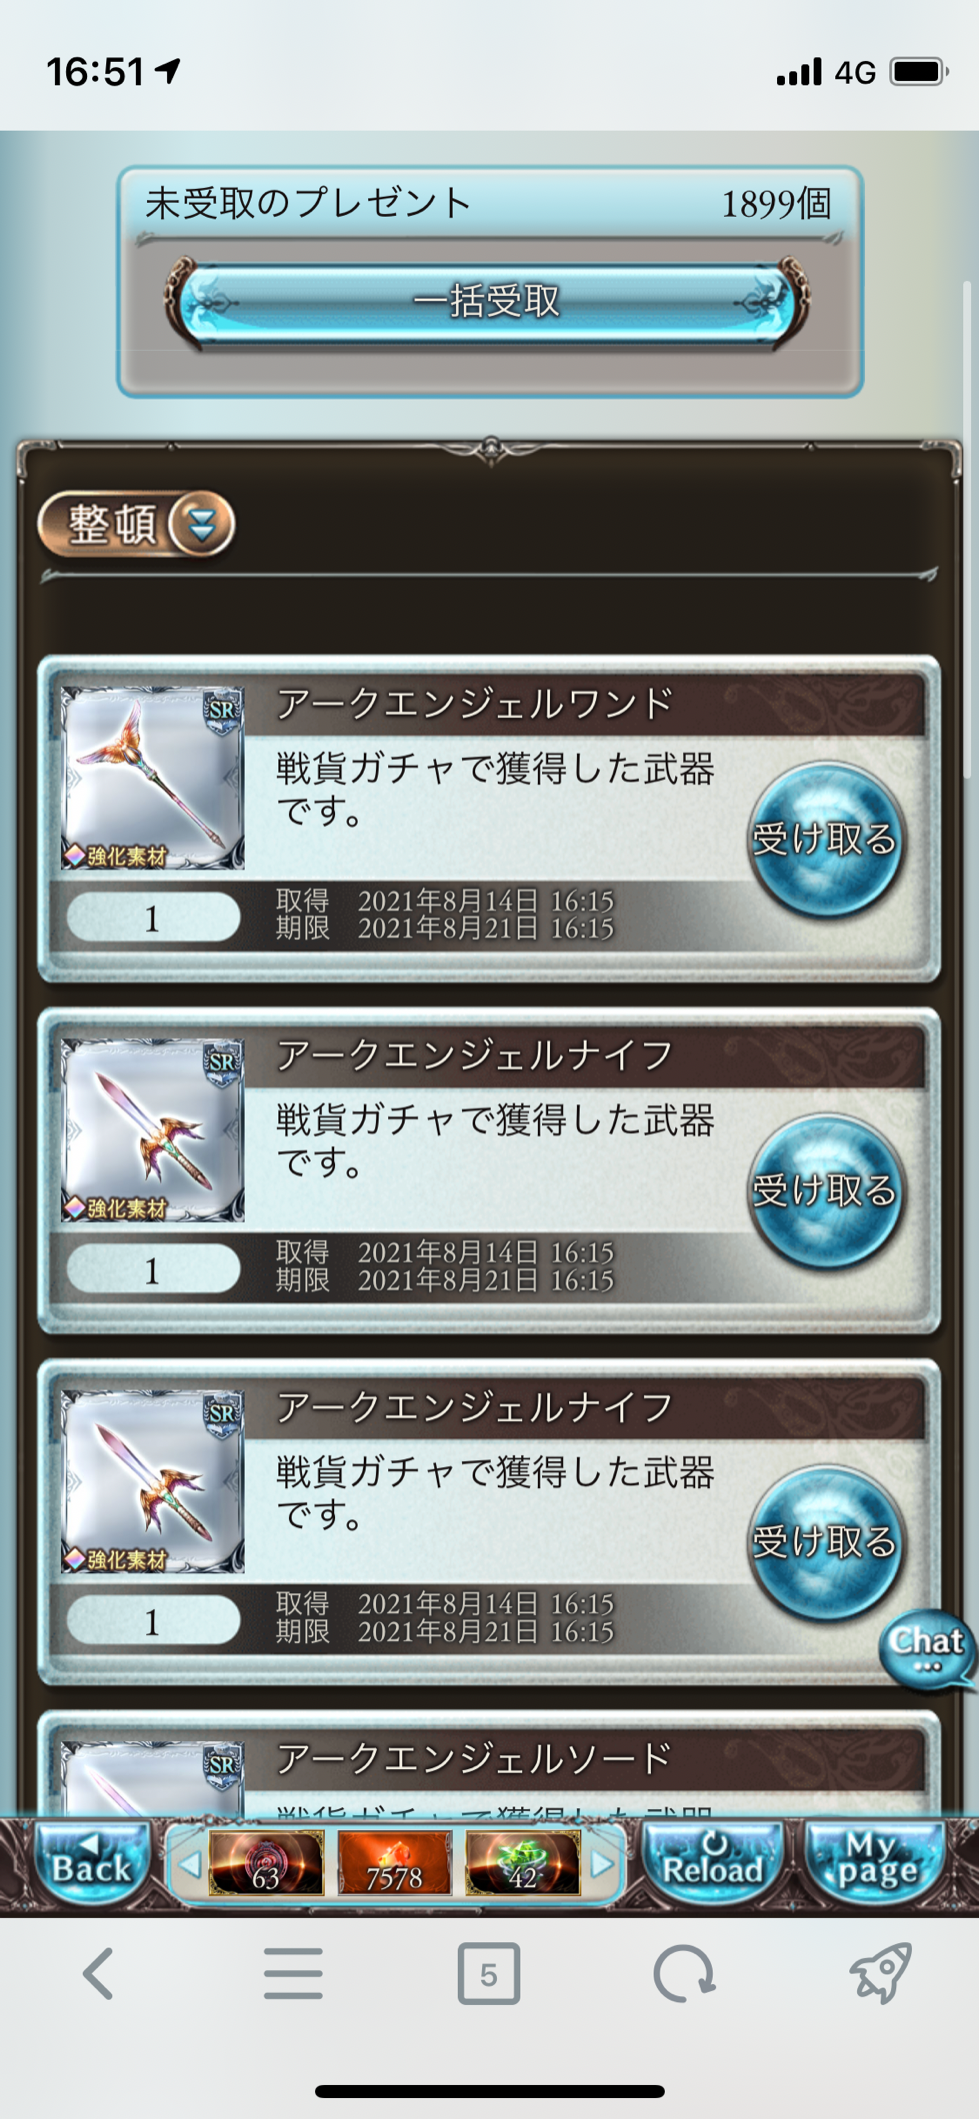This screenshot has height=2119, width=979.
Task: Tap the browser back chevron
Action: [x=98, y=1974]
